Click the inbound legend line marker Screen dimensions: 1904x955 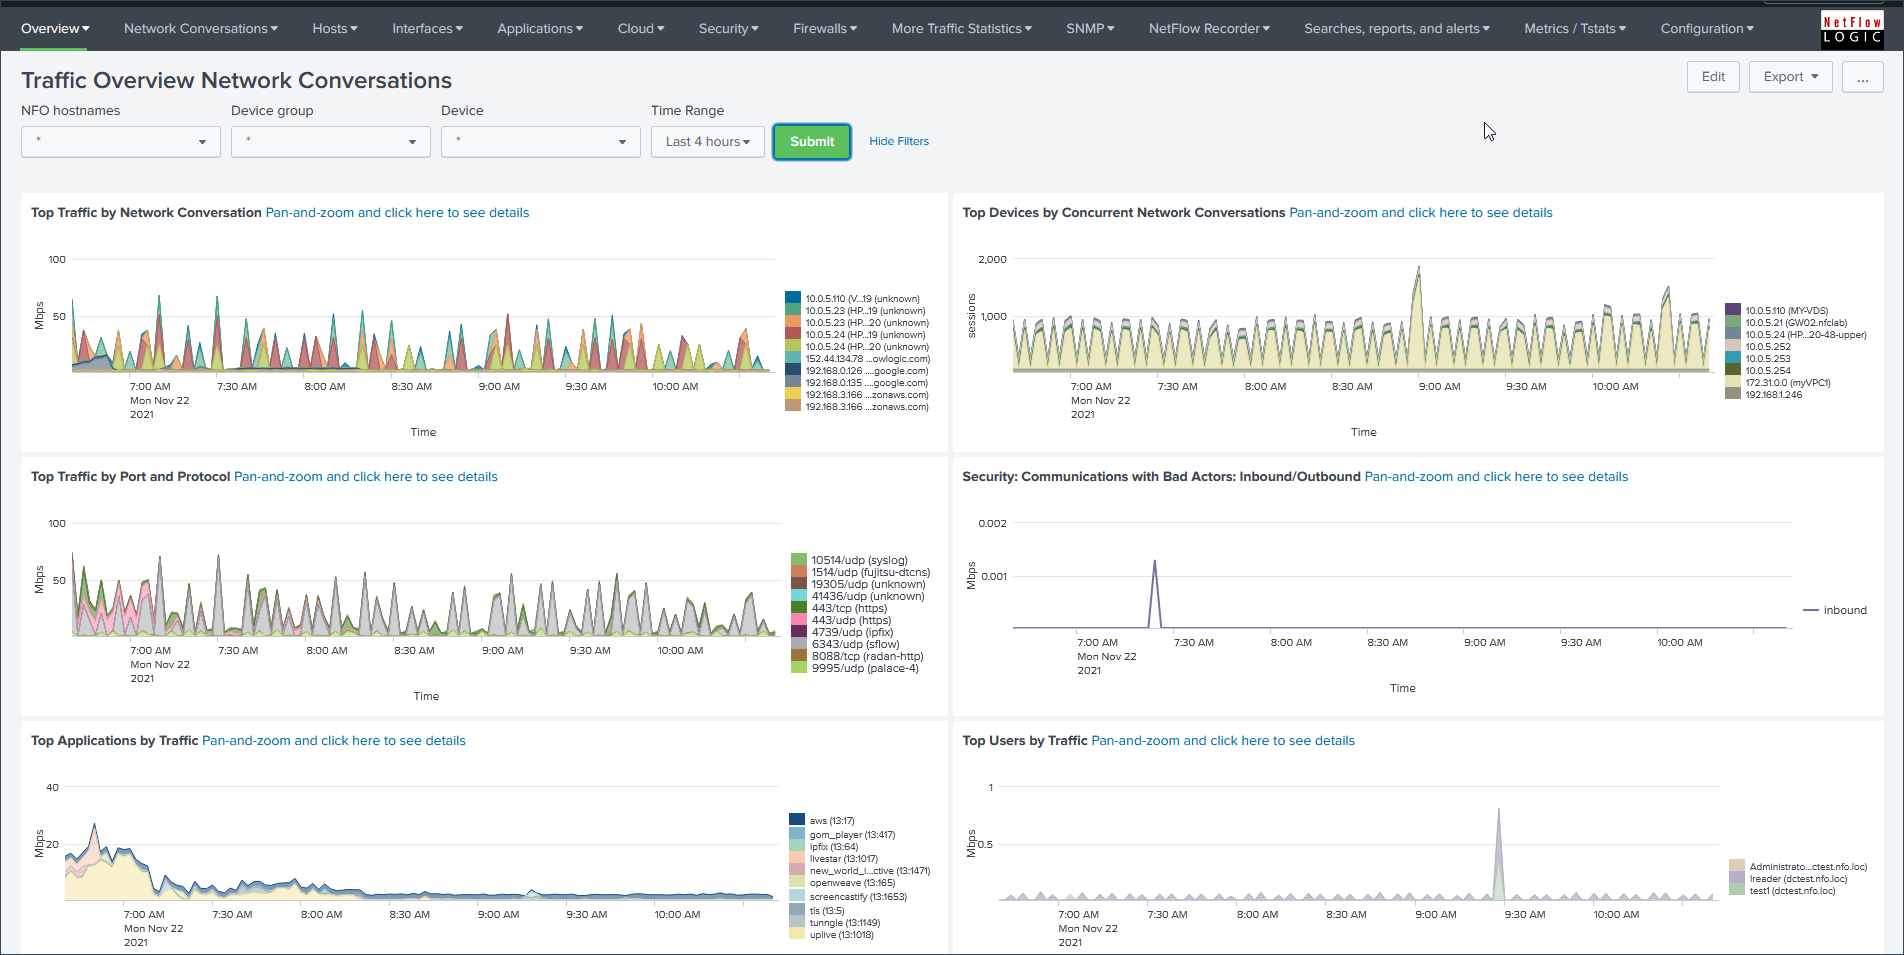tap(1811, 610)
